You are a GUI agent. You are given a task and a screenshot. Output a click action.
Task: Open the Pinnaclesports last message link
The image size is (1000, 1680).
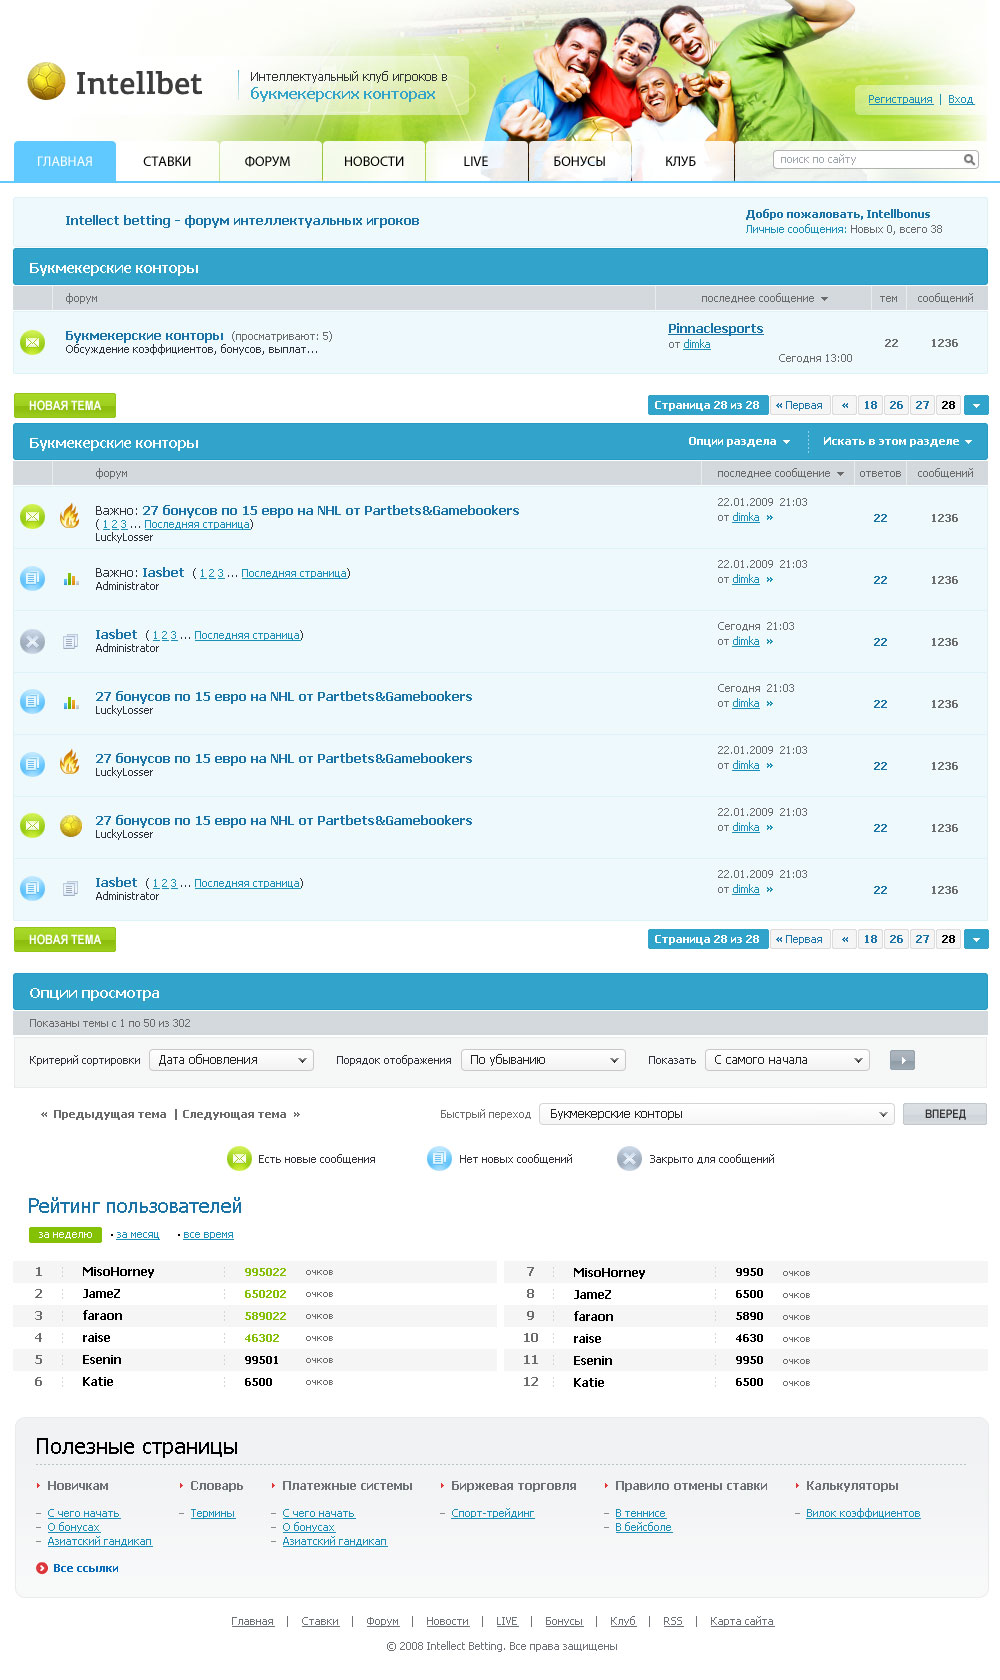click(716, 328)
